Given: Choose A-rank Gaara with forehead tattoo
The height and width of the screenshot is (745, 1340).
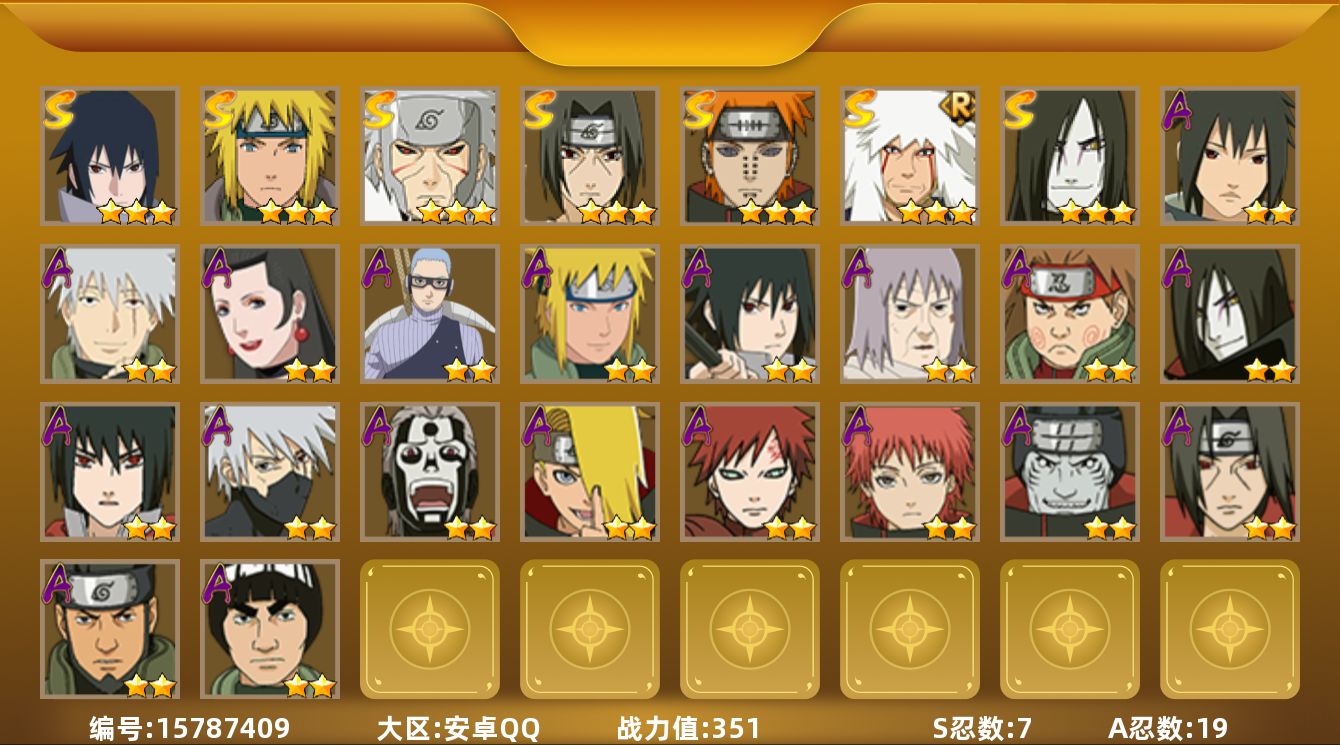Looking at the screenshot, I should (x=750, y=471).
